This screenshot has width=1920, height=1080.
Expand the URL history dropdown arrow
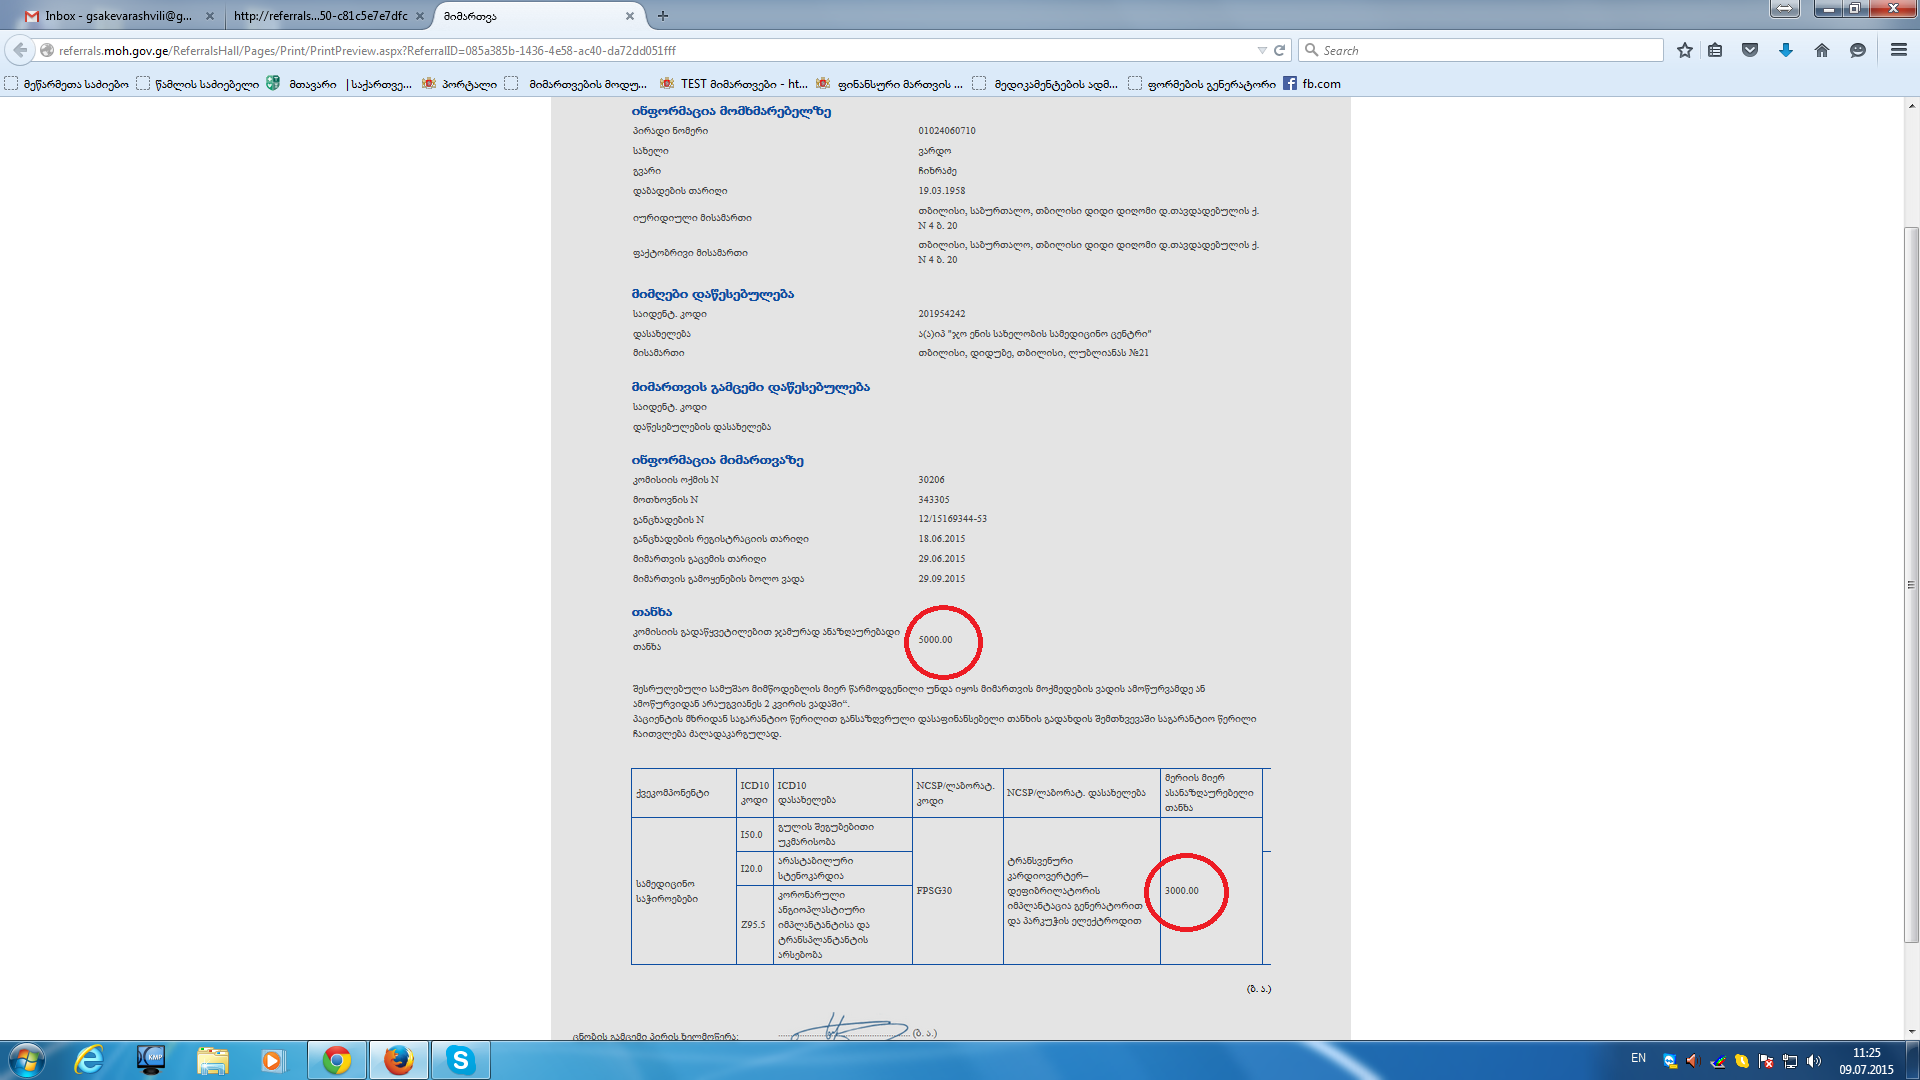[1262, 50]
